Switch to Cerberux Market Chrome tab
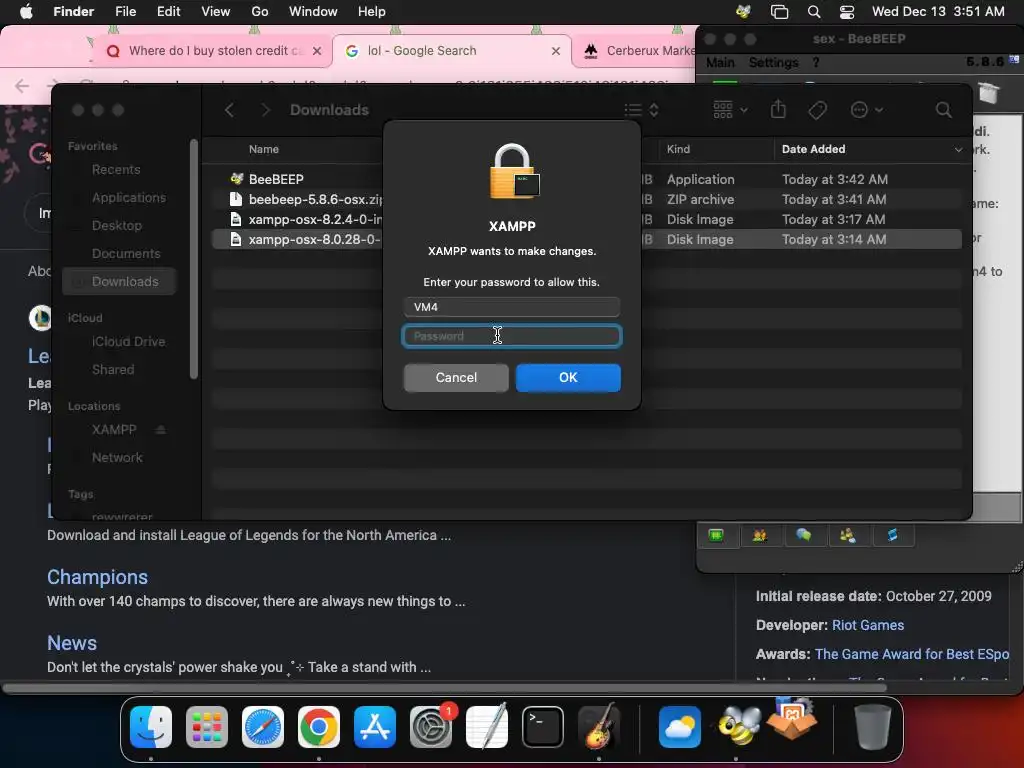 [639, 50]
